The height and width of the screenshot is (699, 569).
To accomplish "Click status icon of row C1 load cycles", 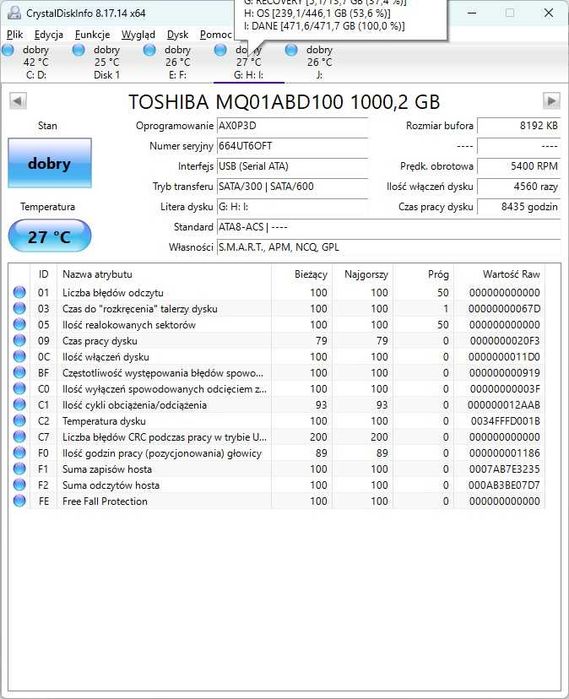I will coord(19,404).
